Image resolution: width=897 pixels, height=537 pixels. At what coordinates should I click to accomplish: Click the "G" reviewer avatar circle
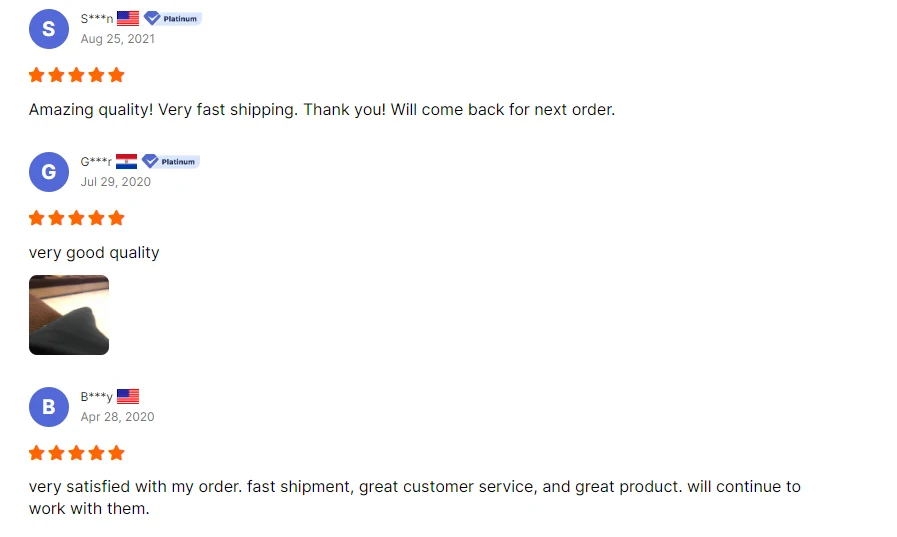point(48,172)
